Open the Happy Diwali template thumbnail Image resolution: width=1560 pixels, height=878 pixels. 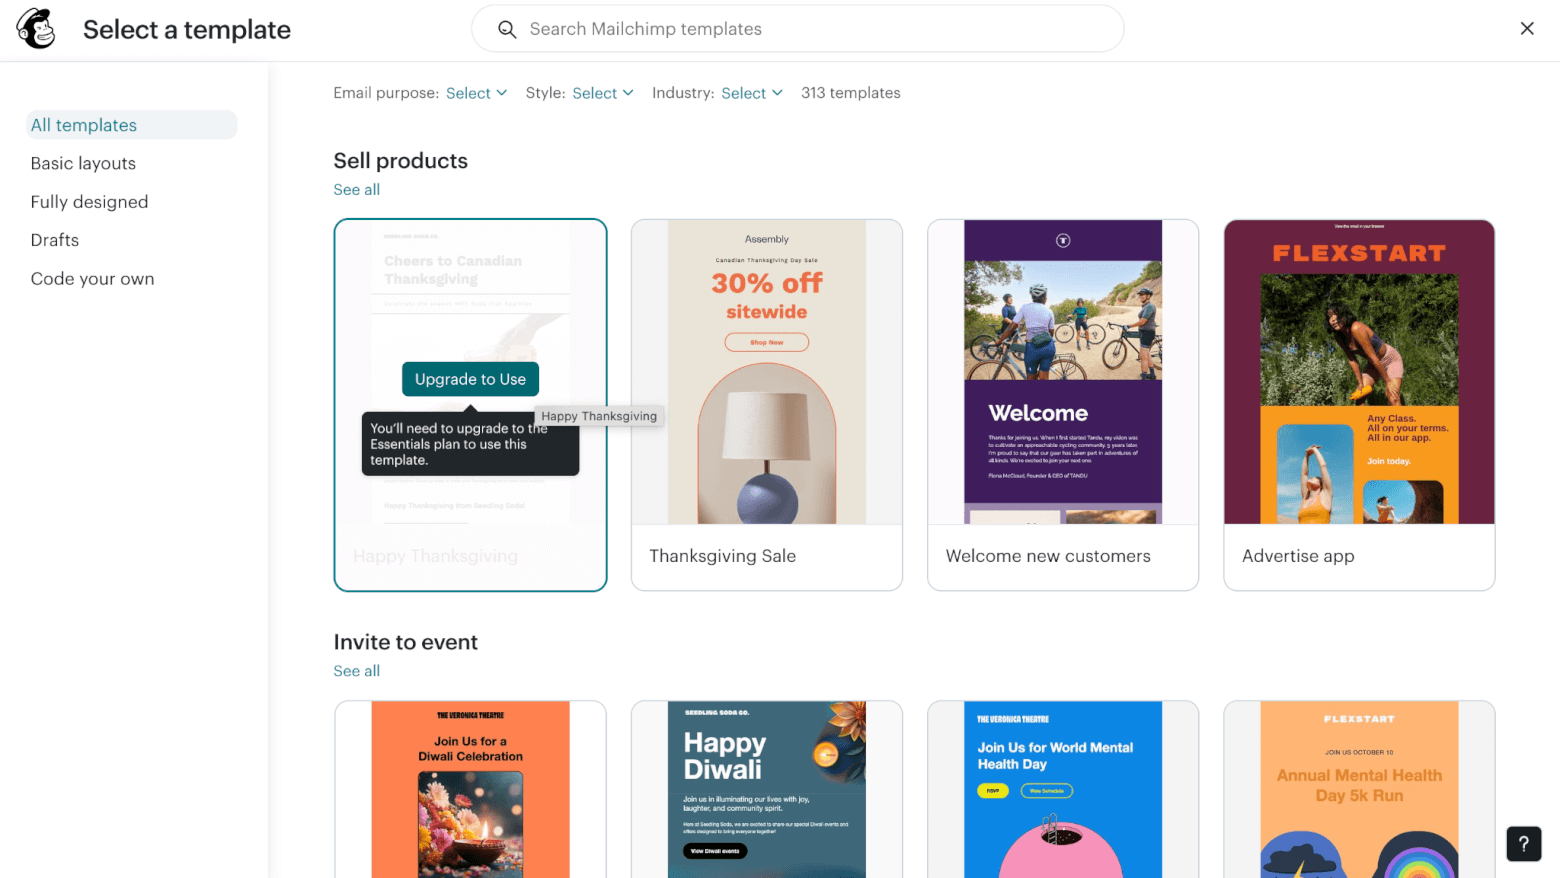[x=766, y=788]
